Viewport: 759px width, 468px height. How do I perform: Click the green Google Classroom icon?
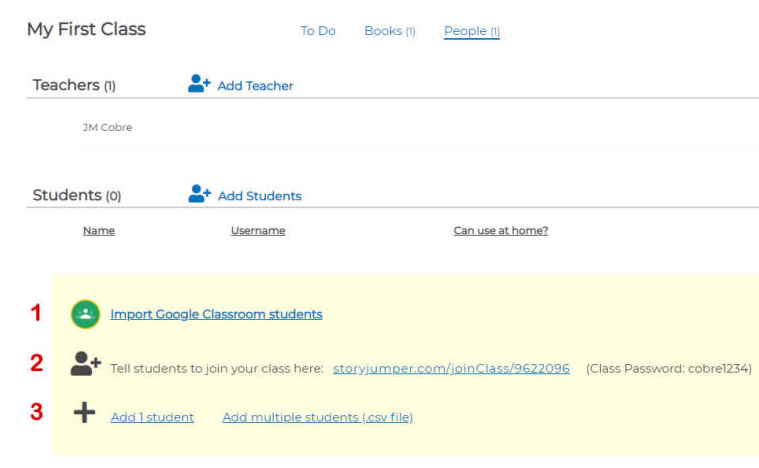click(85, 314)
